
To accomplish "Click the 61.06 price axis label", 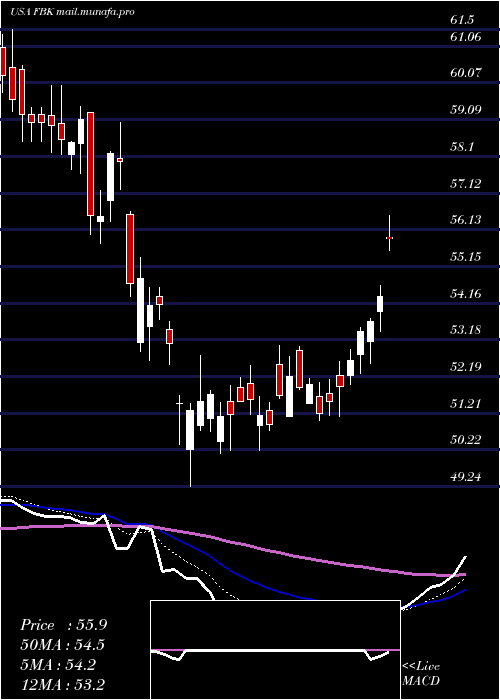I will [x=466, y=37].
